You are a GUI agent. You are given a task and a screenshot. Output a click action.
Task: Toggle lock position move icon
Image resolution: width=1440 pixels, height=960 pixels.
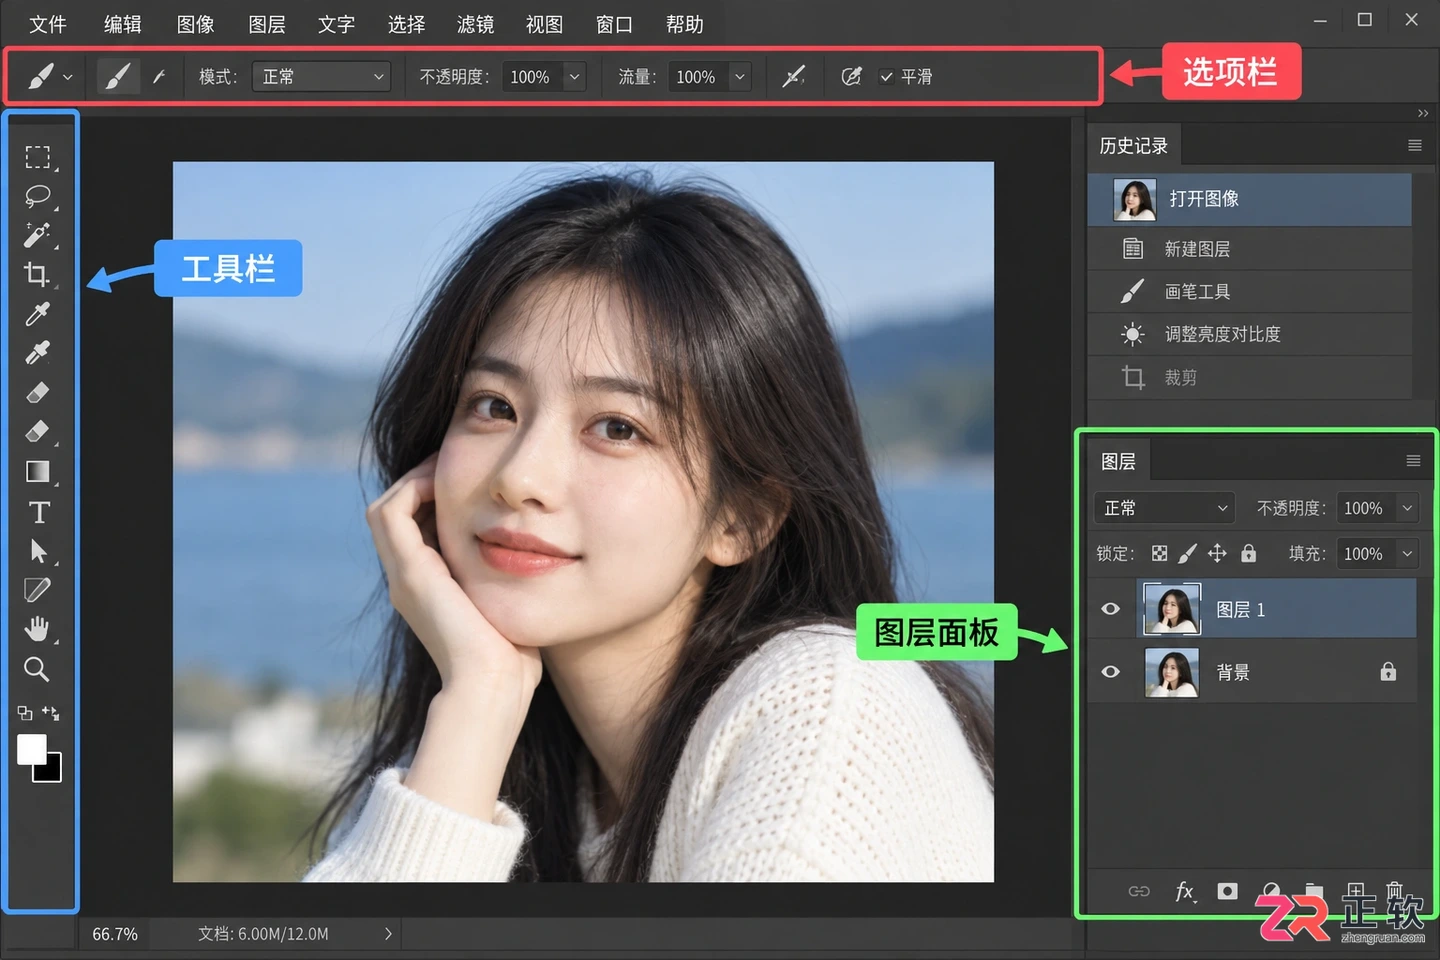tap(1217, 553)
